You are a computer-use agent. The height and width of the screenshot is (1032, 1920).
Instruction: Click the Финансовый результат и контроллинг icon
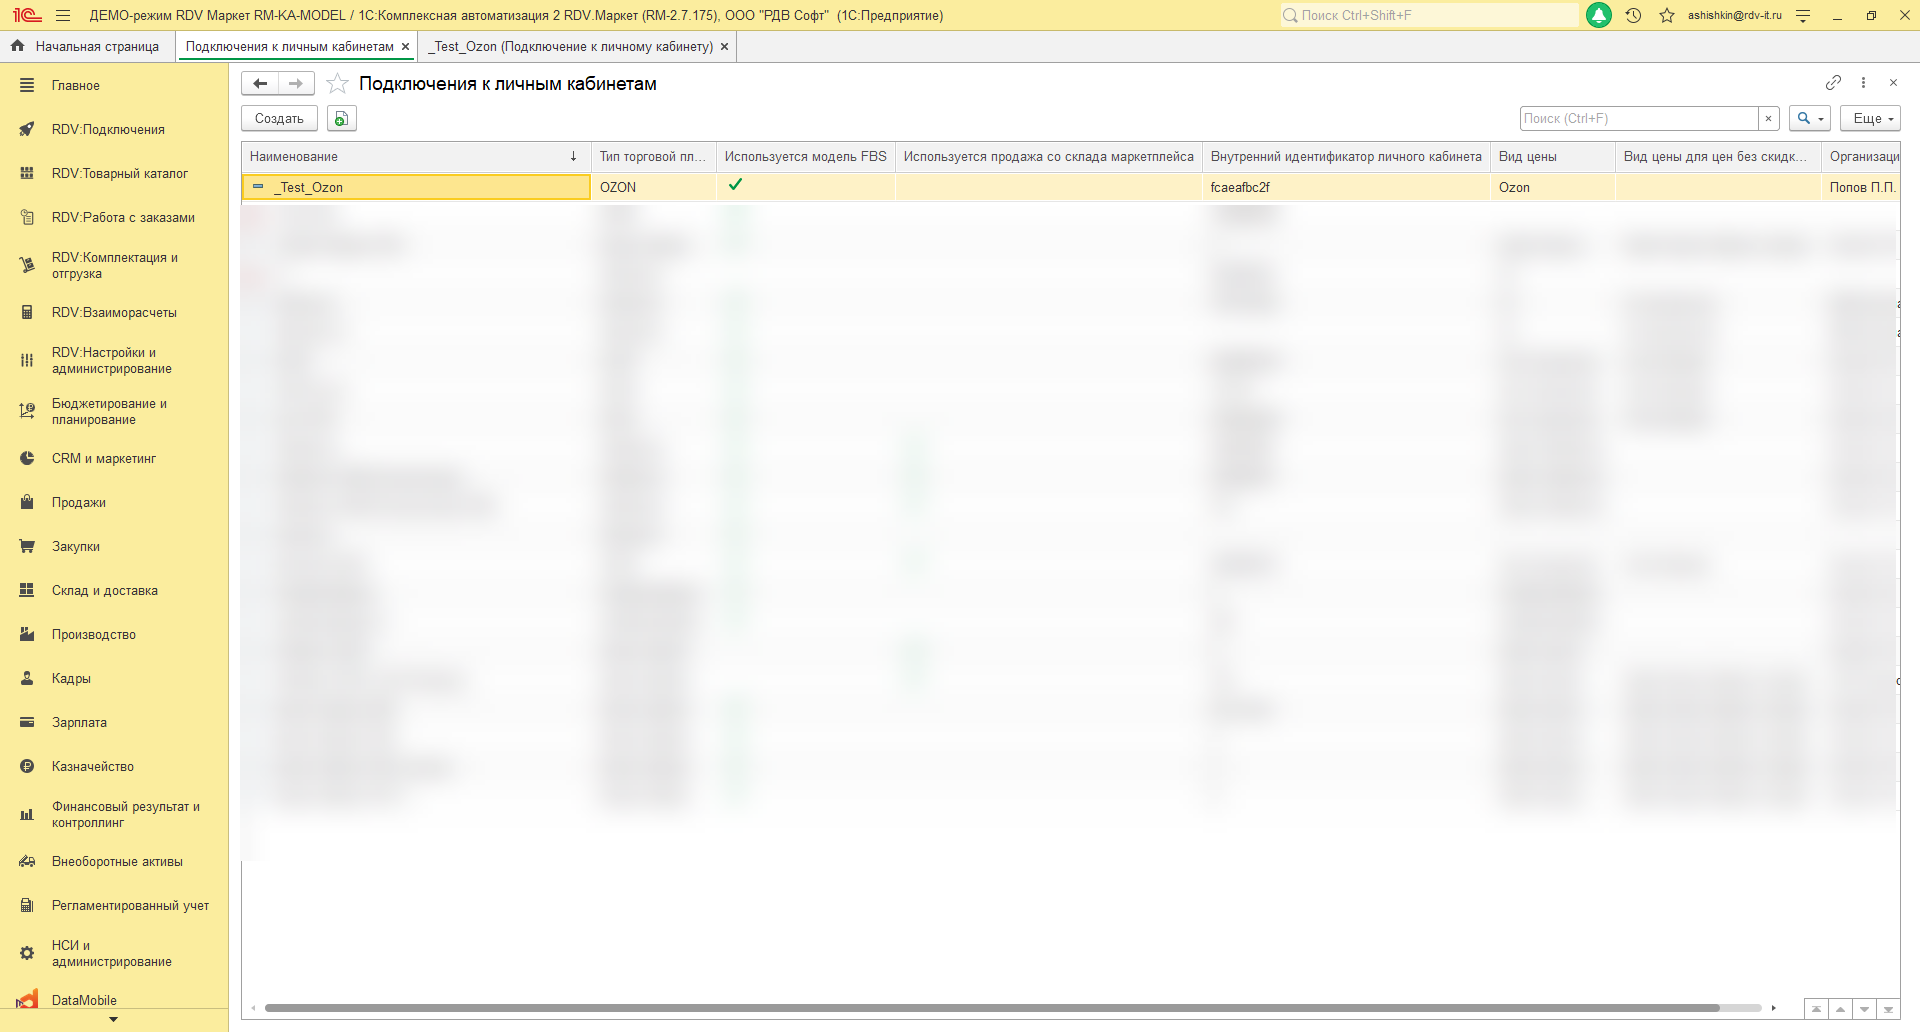(x=27, y=815)
